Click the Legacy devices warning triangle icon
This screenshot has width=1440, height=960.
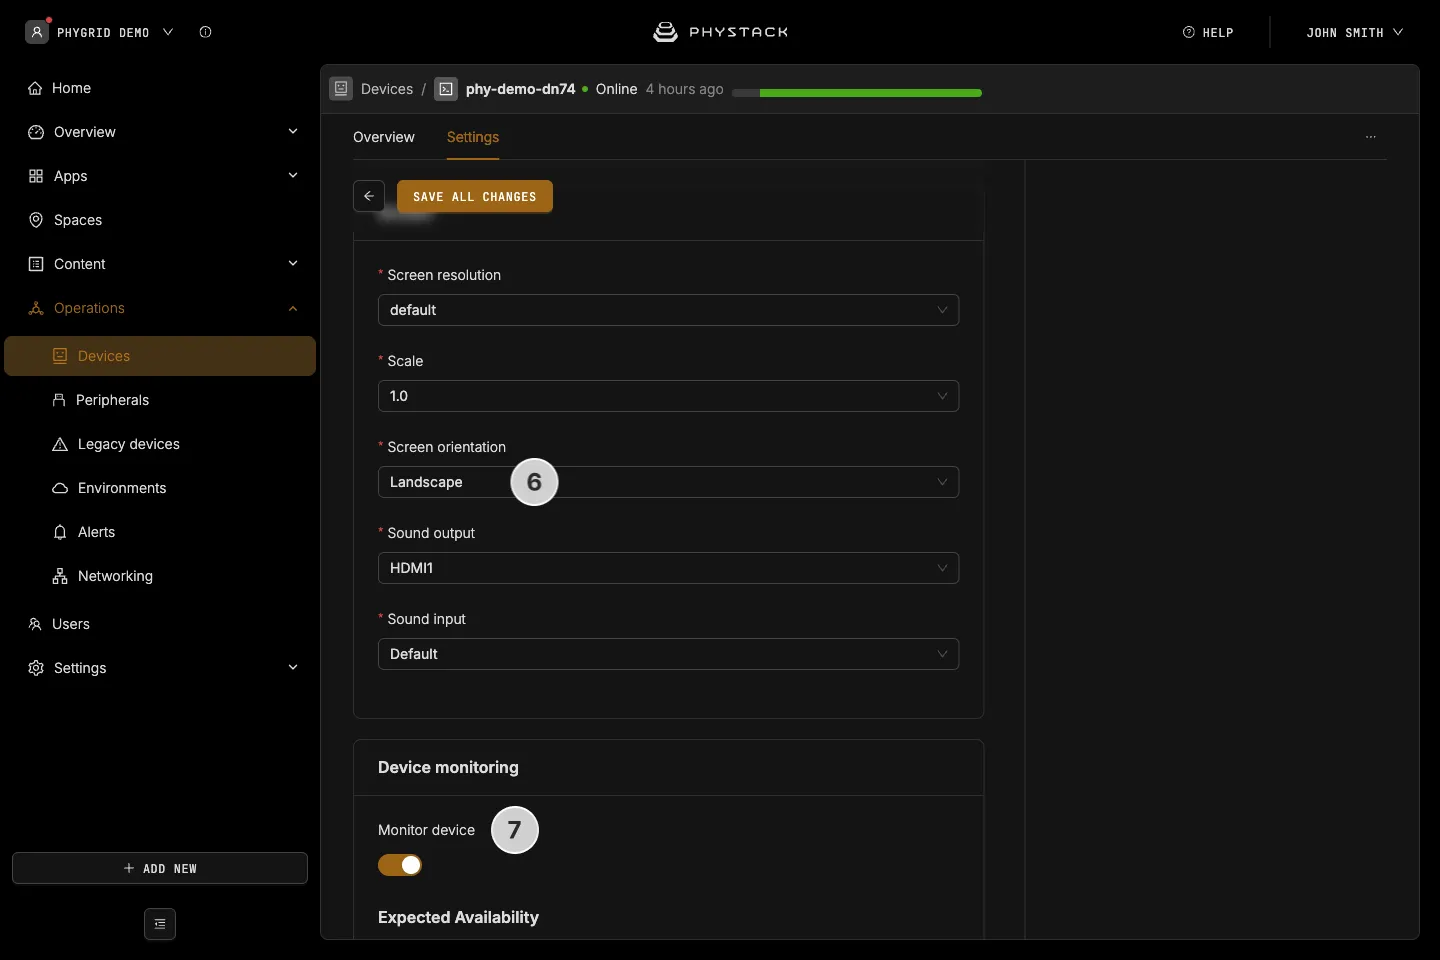[x=60, y=444]
